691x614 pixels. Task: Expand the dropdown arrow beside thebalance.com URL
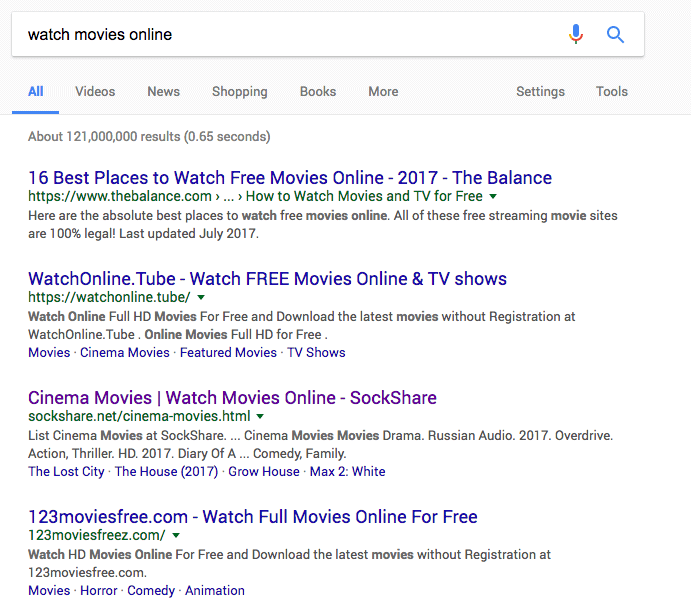pyautogui.click(x=493, y=197)
